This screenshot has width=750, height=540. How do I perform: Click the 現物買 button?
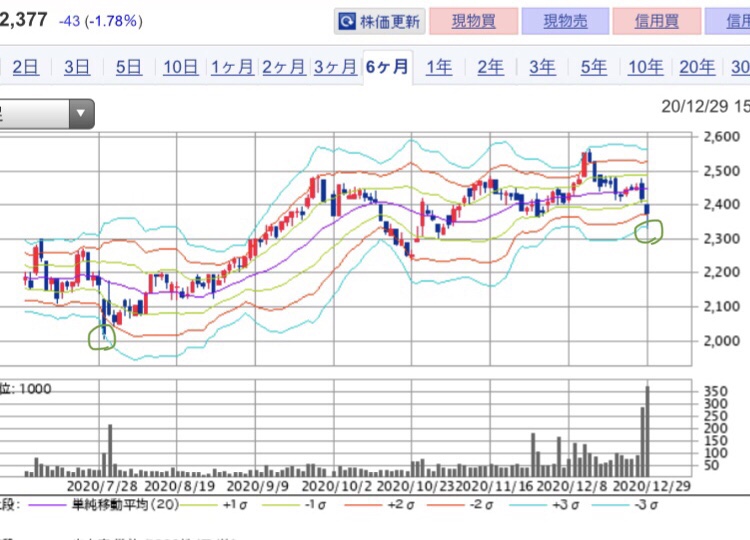[x=474, y=22]
